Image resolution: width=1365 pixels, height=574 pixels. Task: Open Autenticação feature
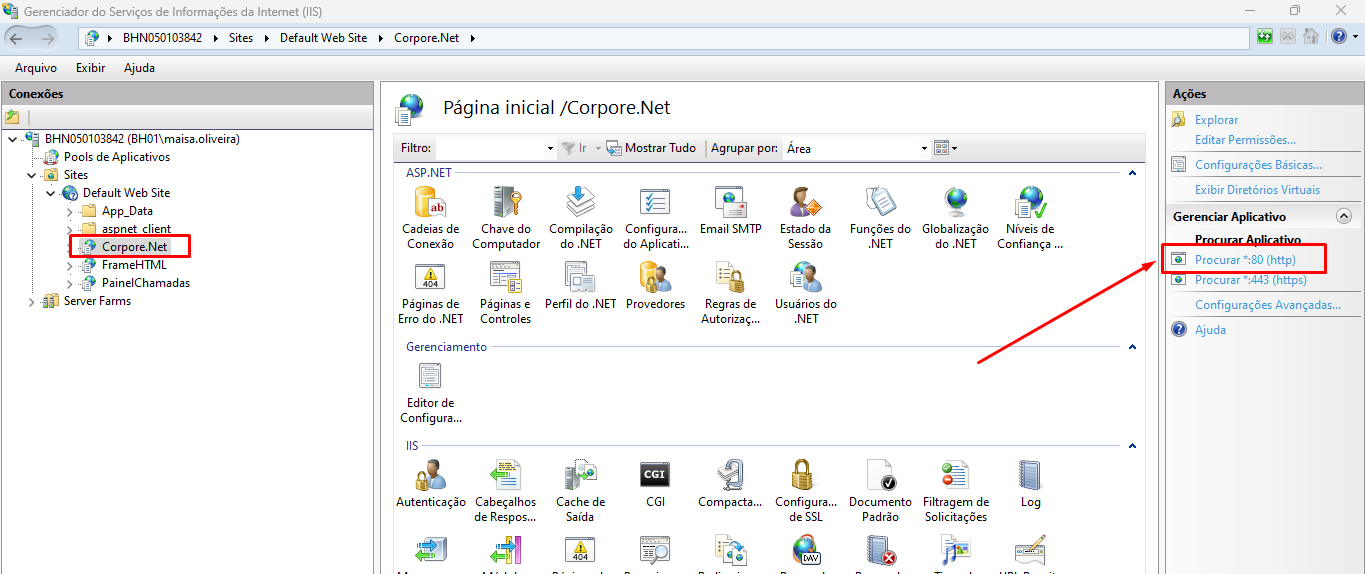tap(431, 484)
